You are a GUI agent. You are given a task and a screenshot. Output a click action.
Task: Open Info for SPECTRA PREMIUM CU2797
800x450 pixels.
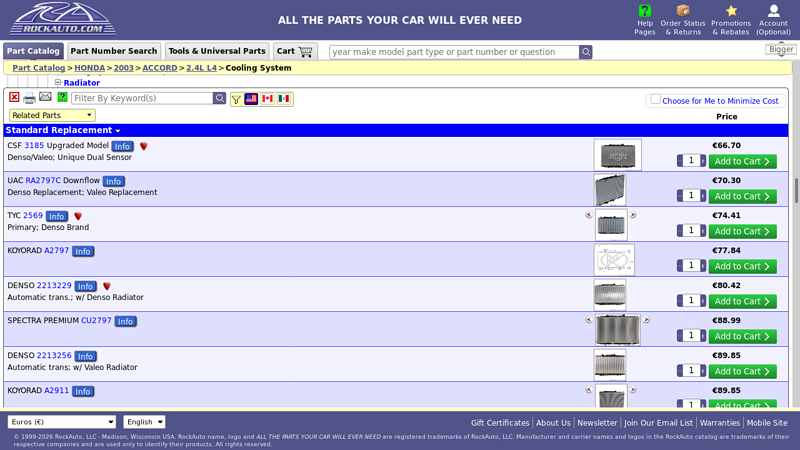click(125, 321)
